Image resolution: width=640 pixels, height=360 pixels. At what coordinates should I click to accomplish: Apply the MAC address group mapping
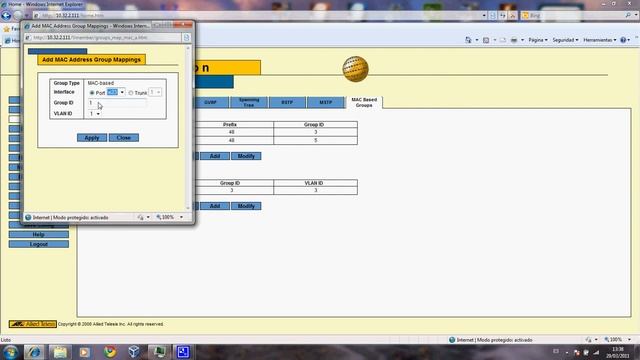92,138
